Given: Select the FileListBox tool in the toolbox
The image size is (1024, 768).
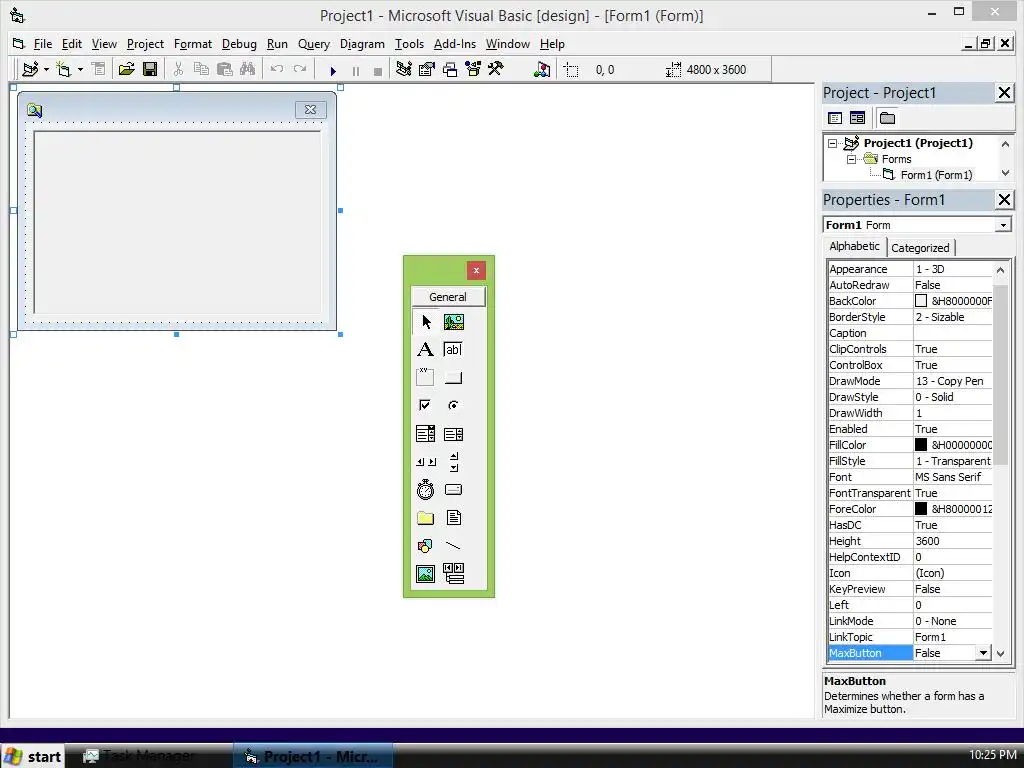Looking at the screenshot, I should pyautogui.click(x=454, y=518).
